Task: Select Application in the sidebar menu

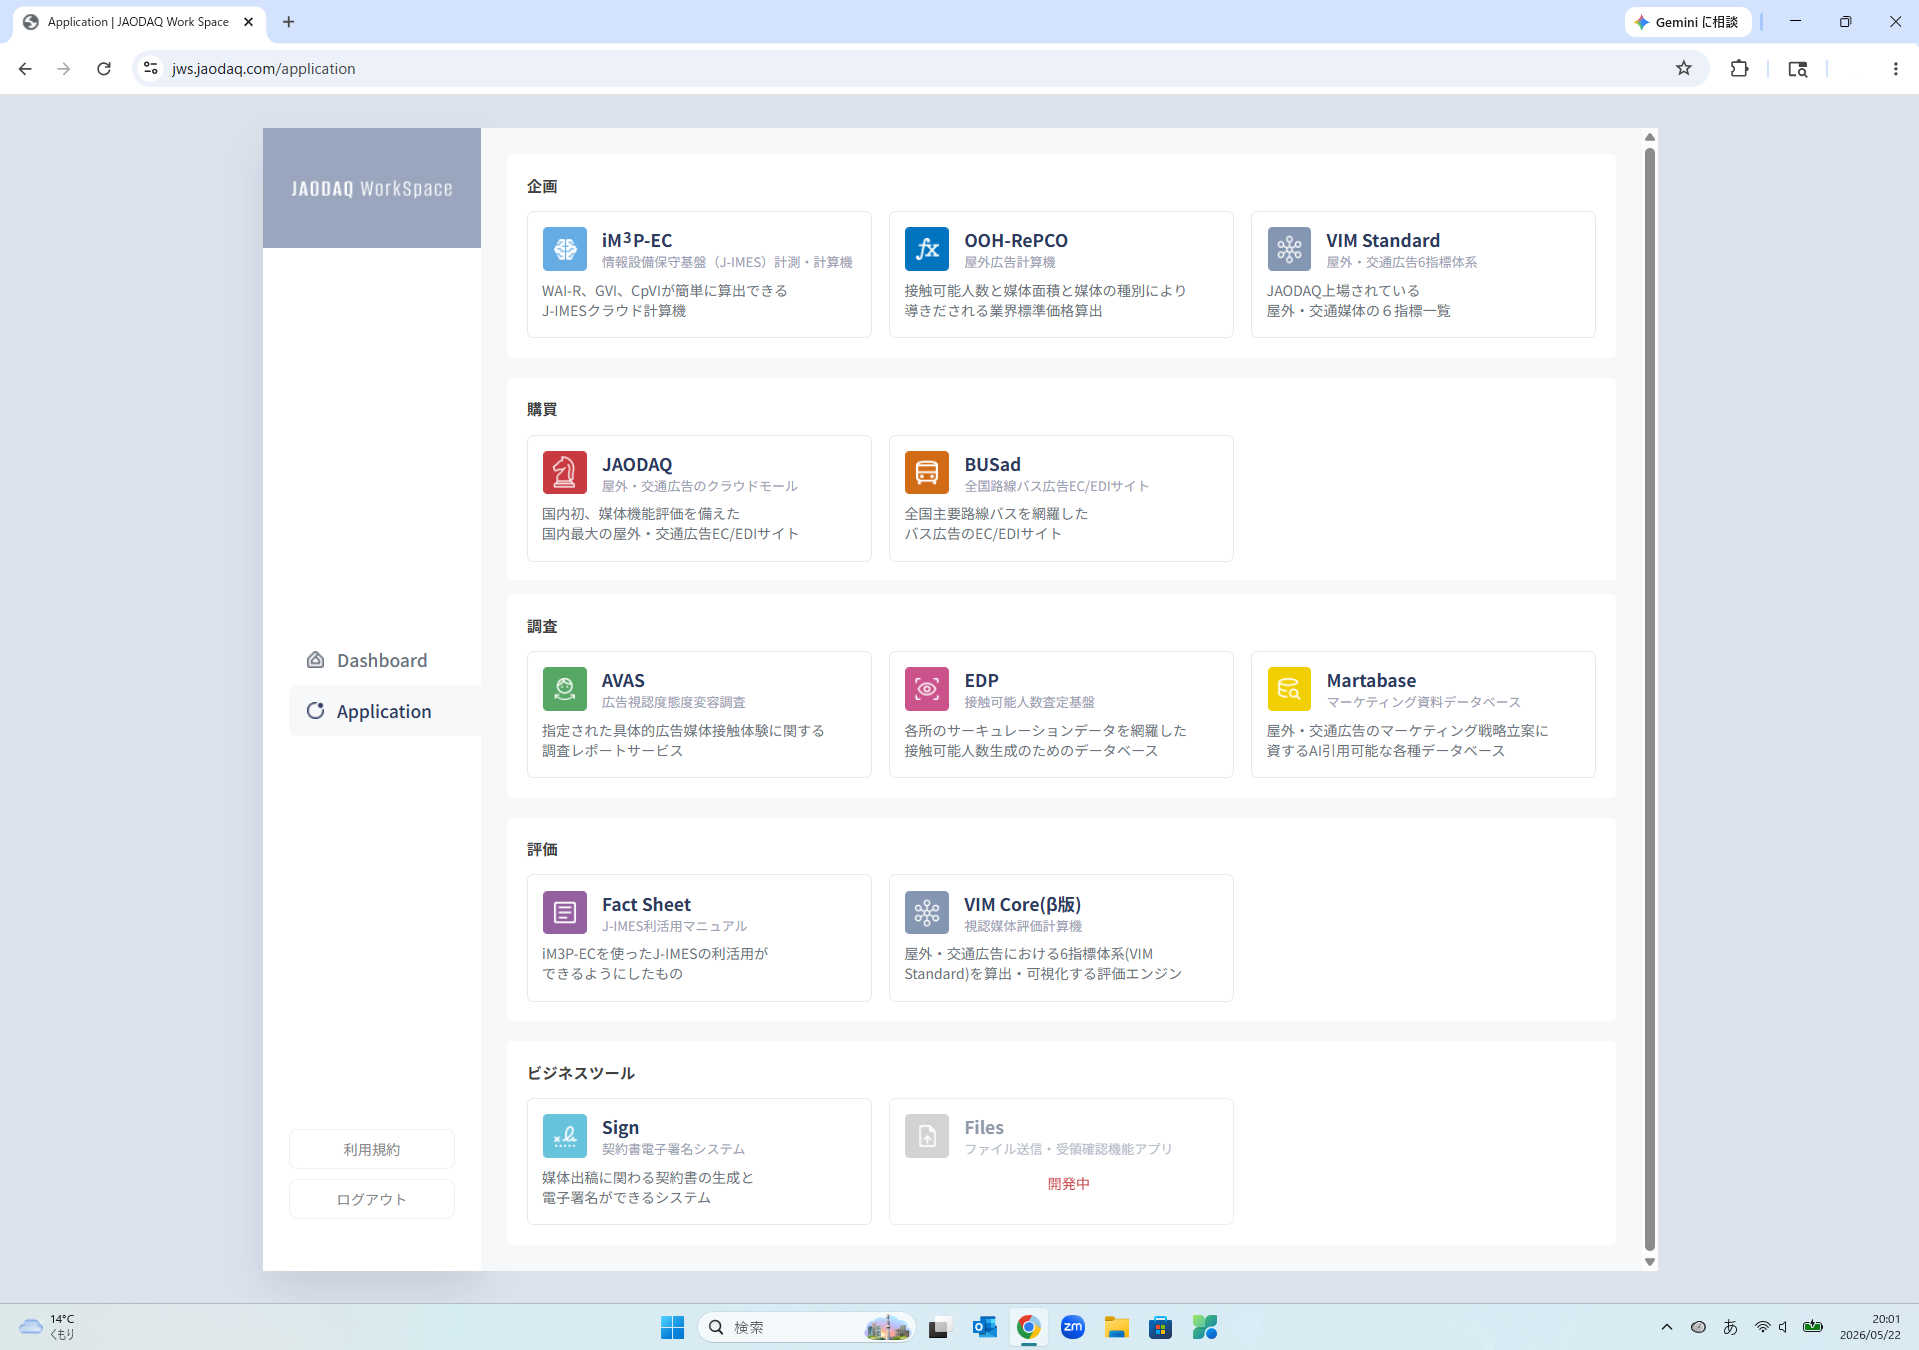Action: point(385,711)
